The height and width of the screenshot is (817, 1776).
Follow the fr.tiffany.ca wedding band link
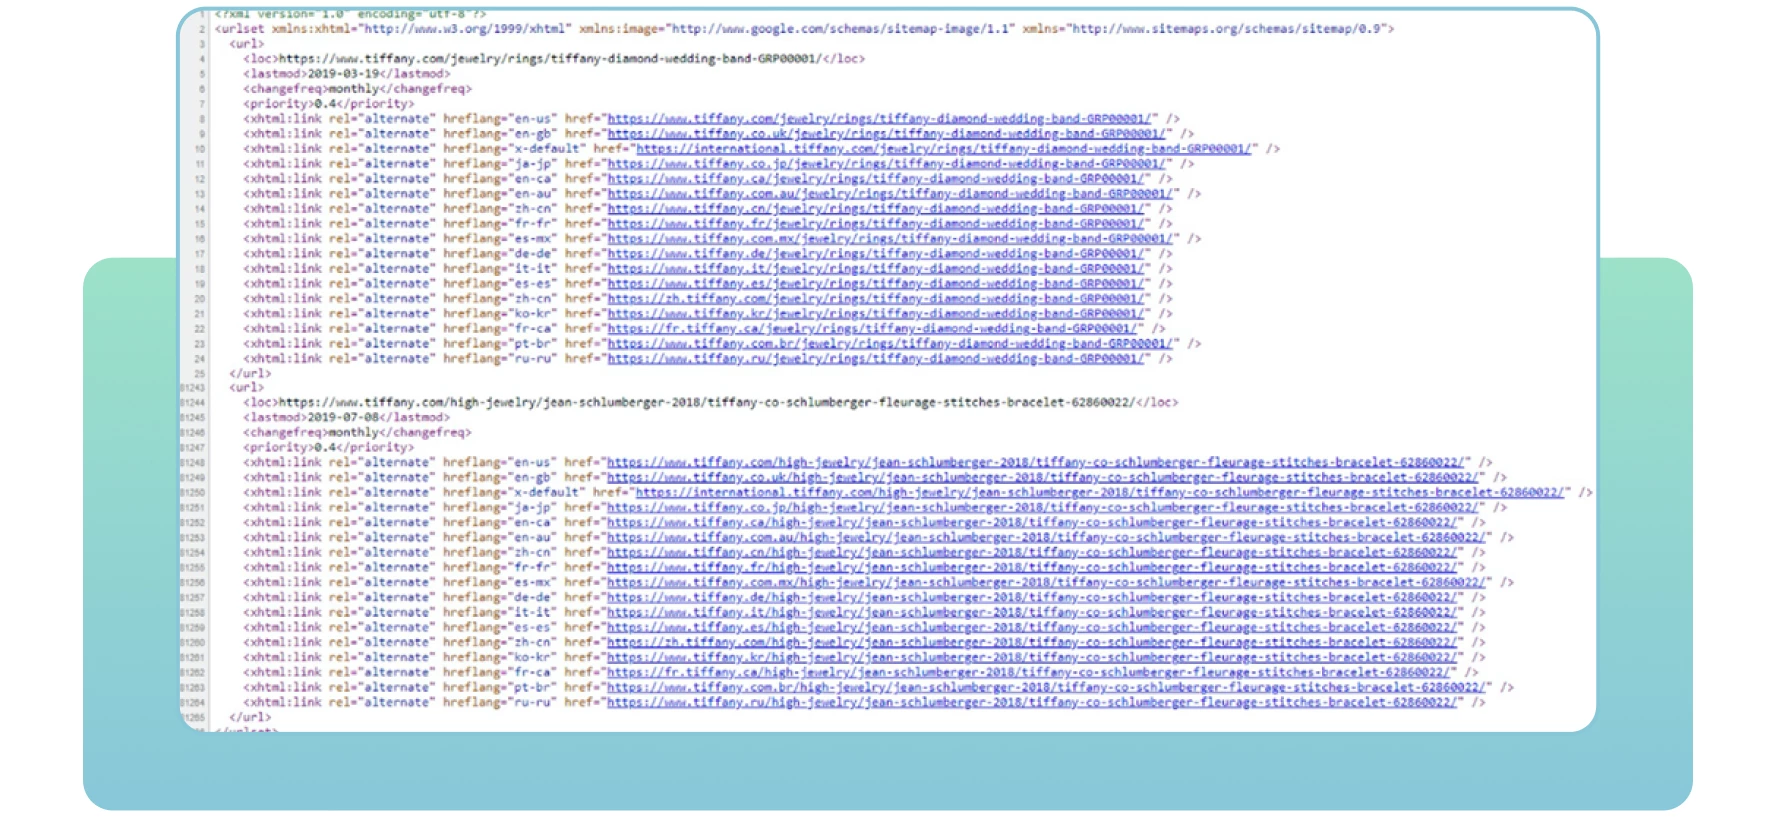[x=872, y=328]
